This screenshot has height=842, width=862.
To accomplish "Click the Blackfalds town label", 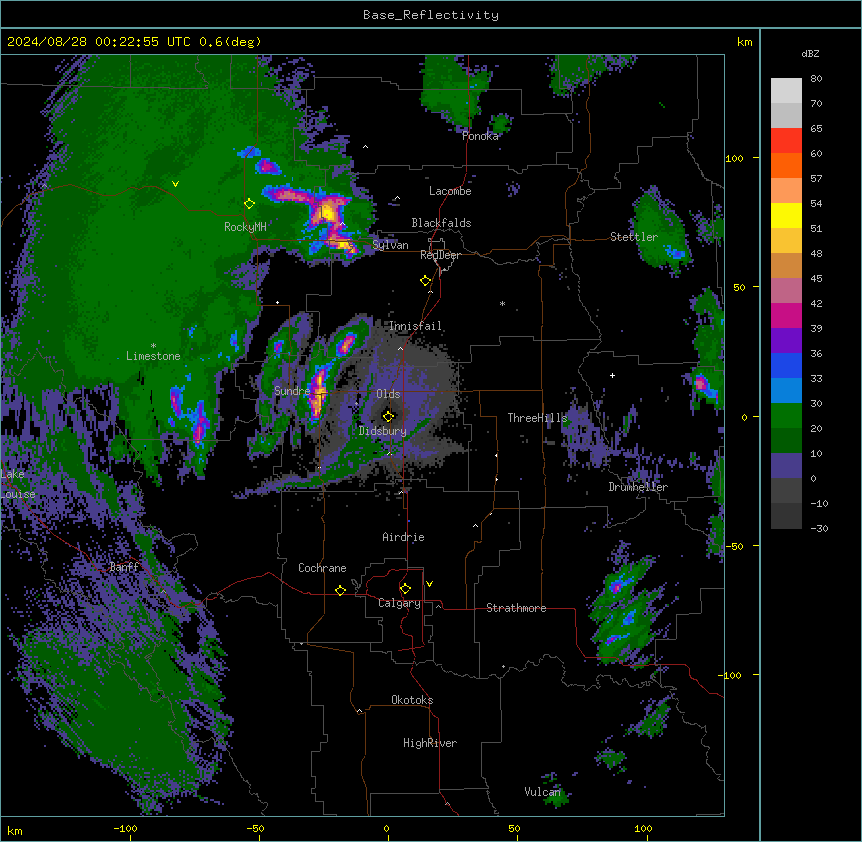I will [x=441, y=223].
